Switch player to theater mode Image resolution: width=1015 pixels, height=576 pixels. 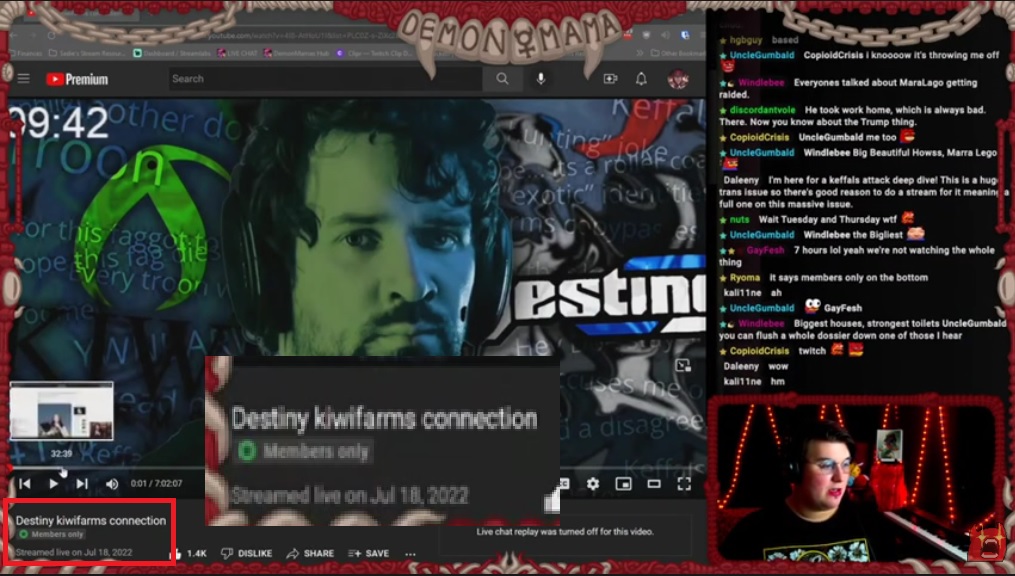coord(654,483)
